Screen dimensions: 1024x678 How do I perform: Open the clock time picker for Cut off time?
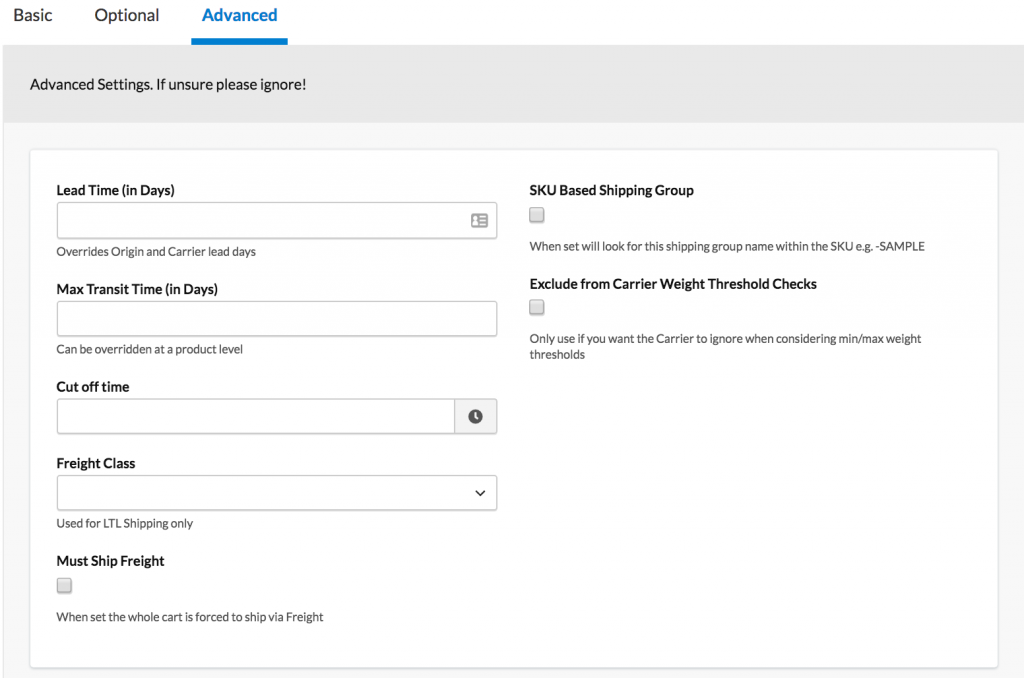(x=475, y=417)
